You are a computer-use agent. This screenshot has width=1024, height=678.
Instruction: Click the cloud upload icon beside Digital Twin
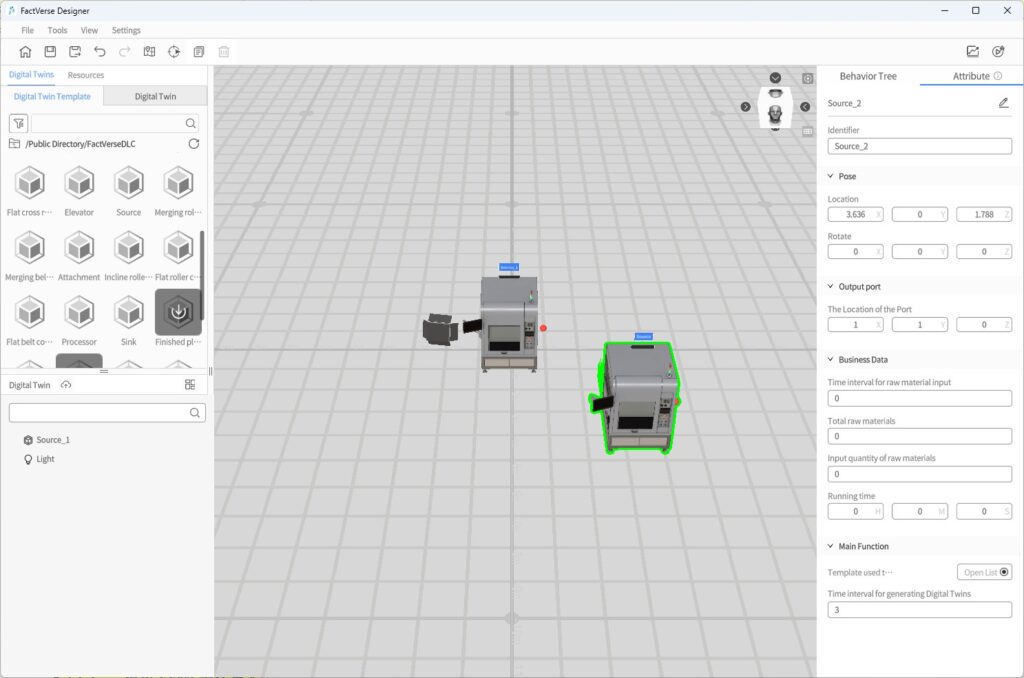click(x=66, y=385)
